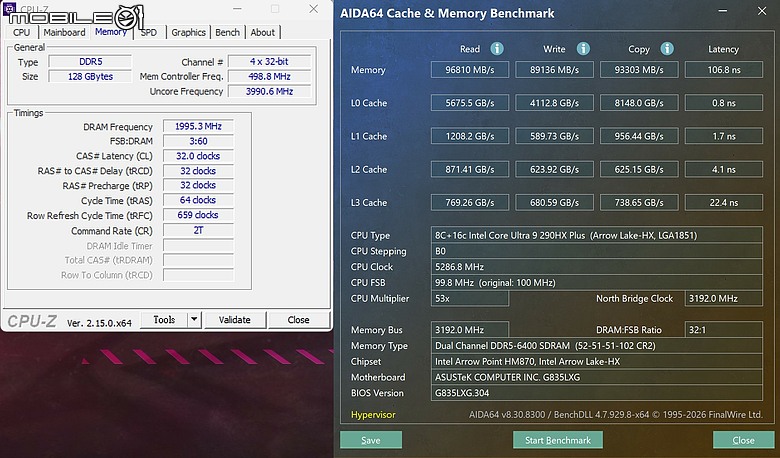Viewport: 780px width, 458px height.
Task: Click the memory Type field DDR5 in CPU-Z
Action: pos(90,62)
